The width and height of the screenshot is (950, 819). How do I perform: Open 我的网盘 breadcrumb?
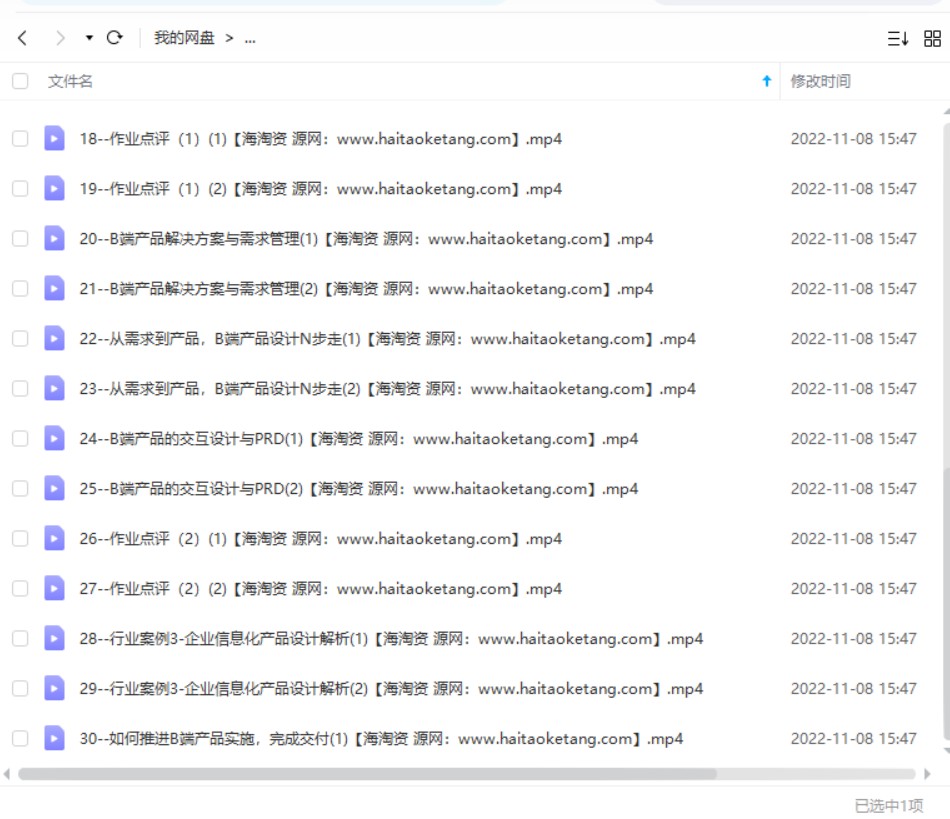pos(184,38)
